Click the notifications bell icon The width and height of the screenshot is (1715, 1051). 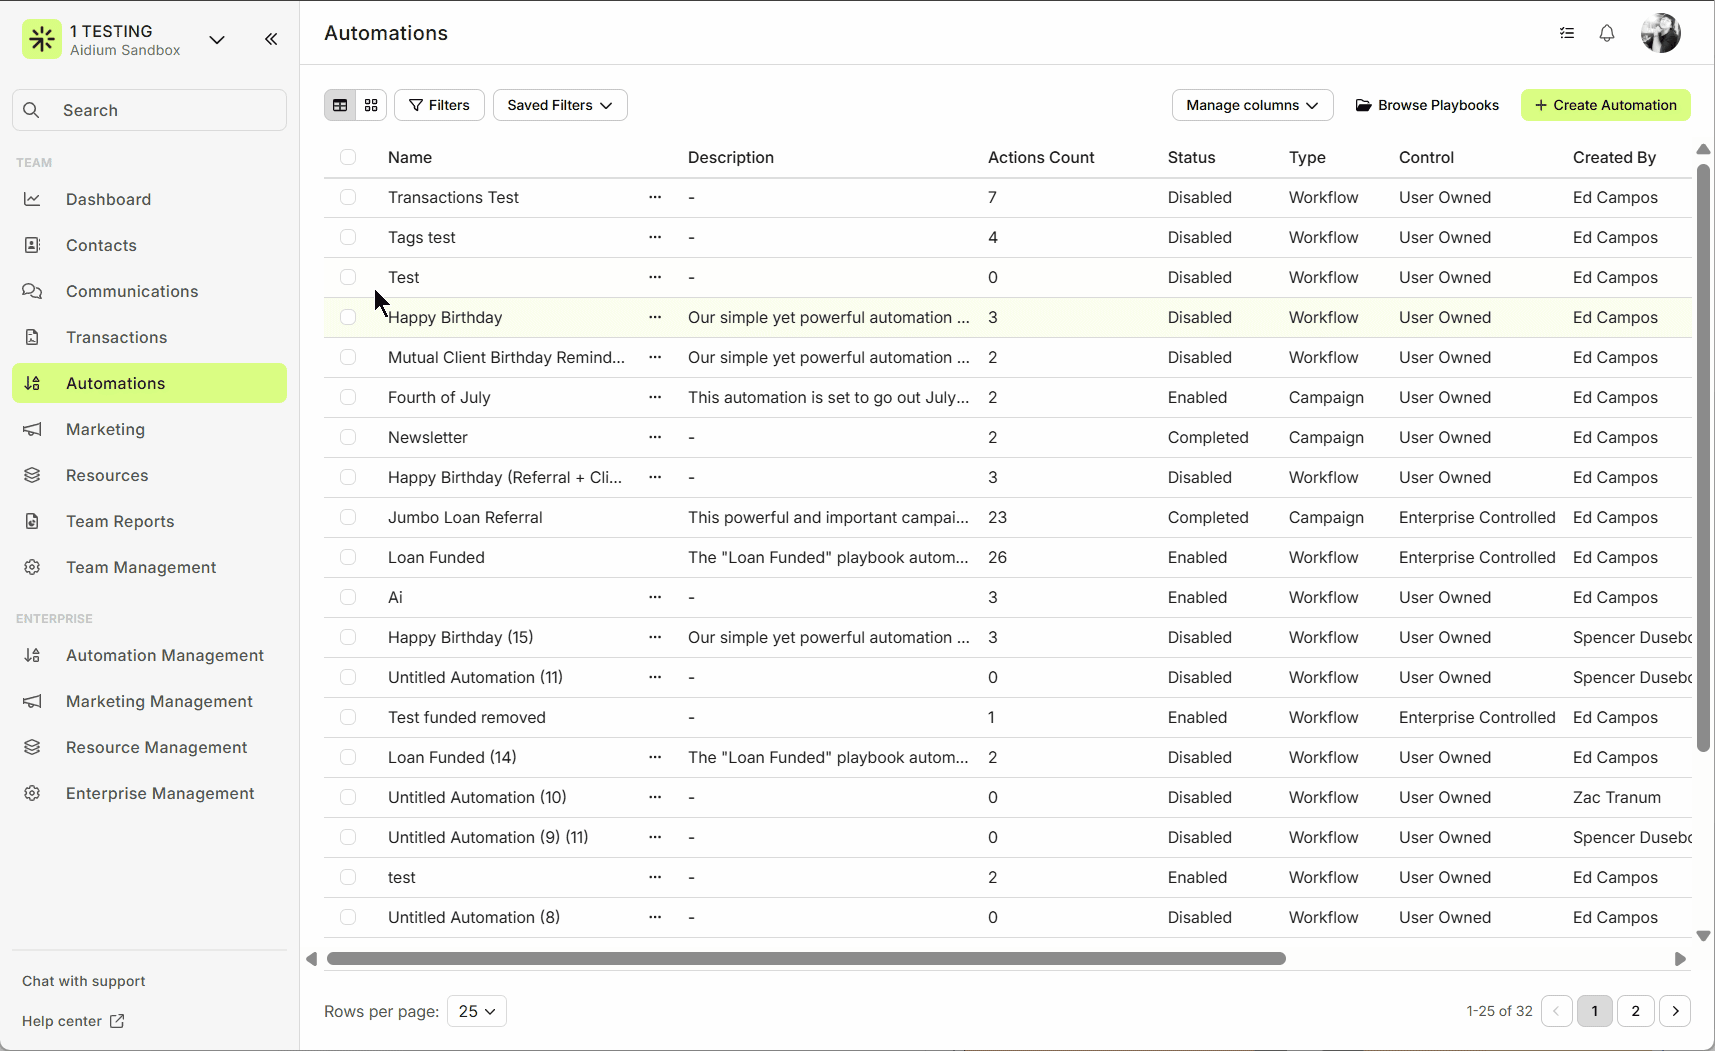point(1606,33)
